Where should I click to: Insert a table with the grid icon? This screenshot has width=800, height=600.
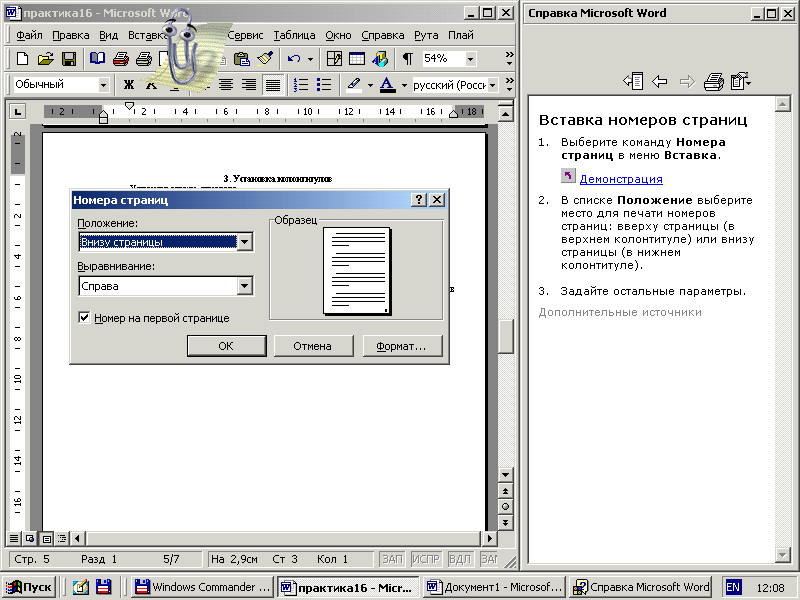[x=357, y=59]
